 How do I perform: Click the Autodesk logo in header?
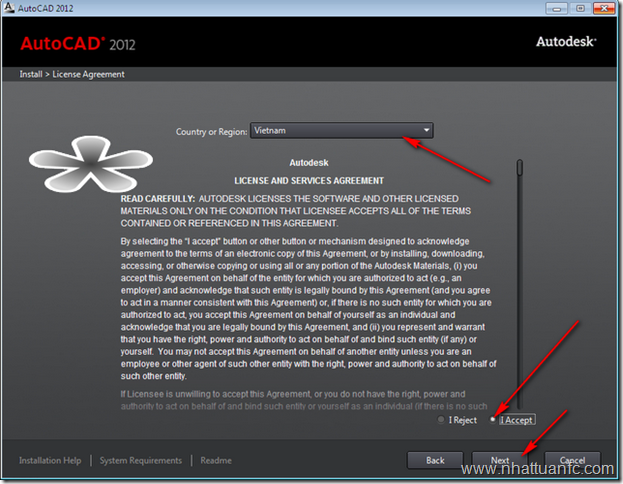click(566, 41)
